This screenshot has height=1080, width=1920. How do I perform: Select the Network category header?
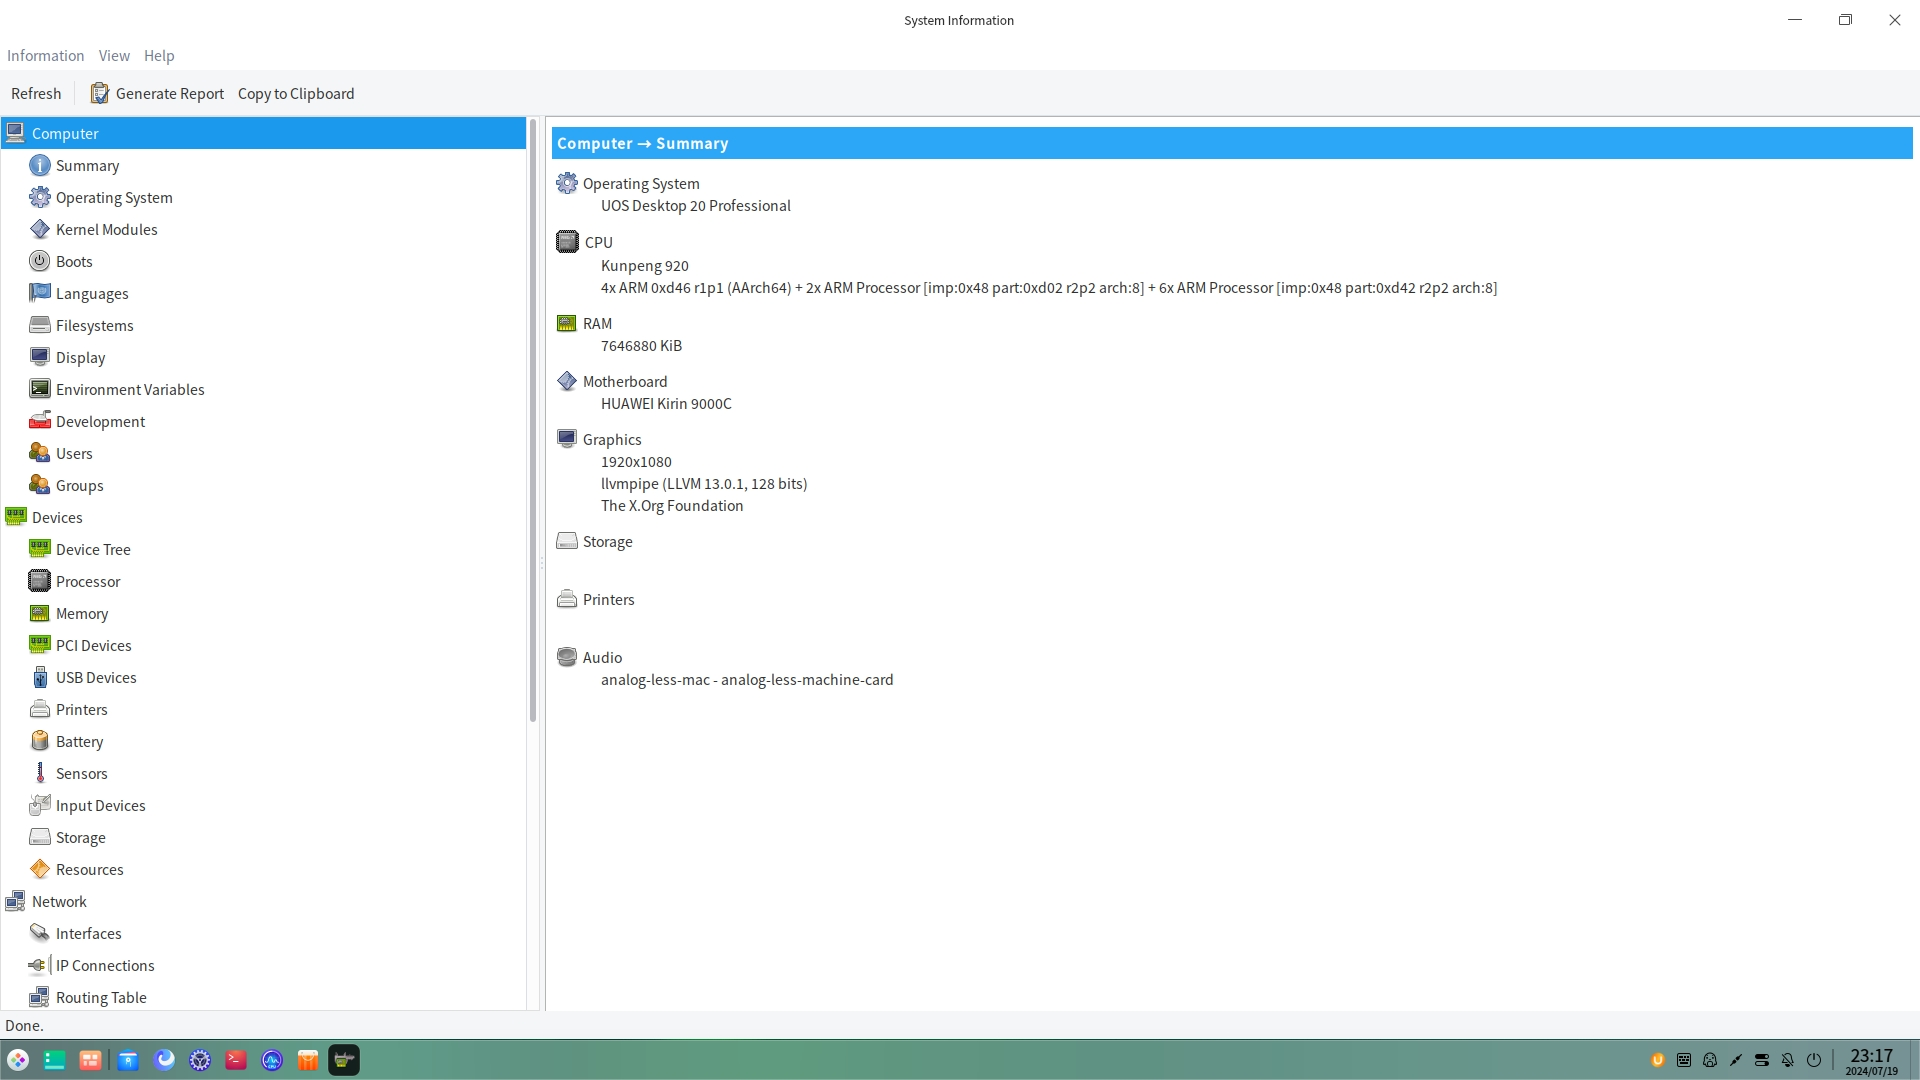[59, 901]
